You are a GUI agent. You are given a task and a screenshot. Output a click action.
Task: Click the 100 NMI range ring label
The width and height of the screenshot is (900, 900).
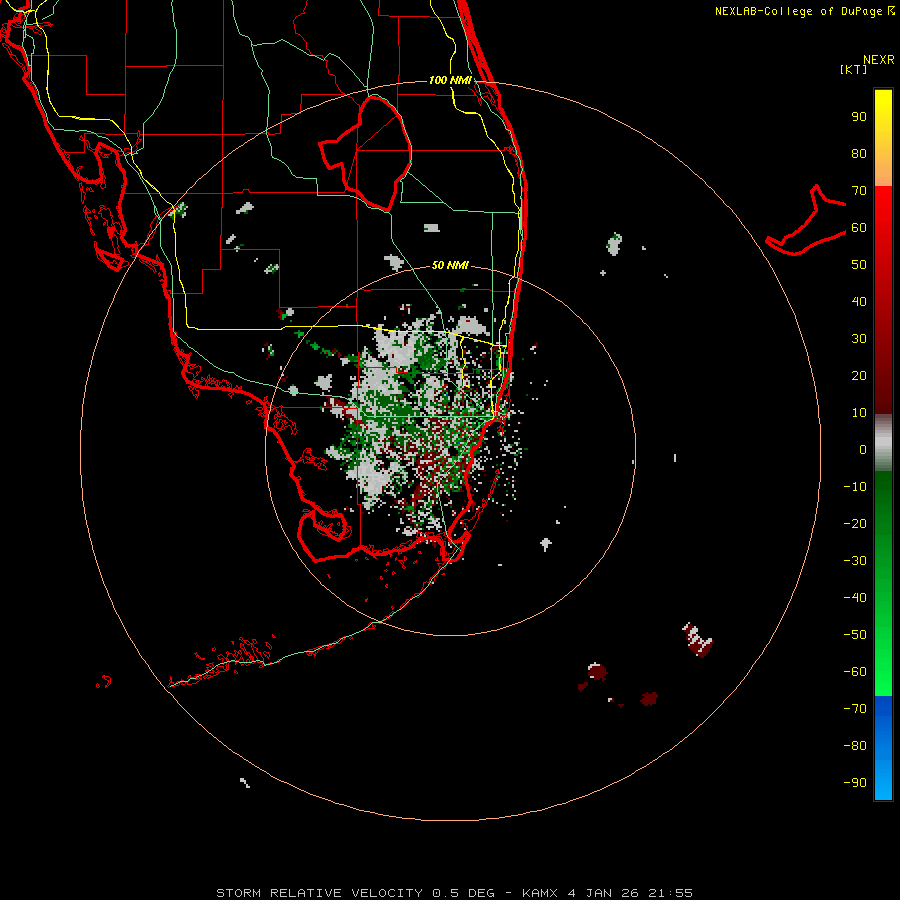450,80
